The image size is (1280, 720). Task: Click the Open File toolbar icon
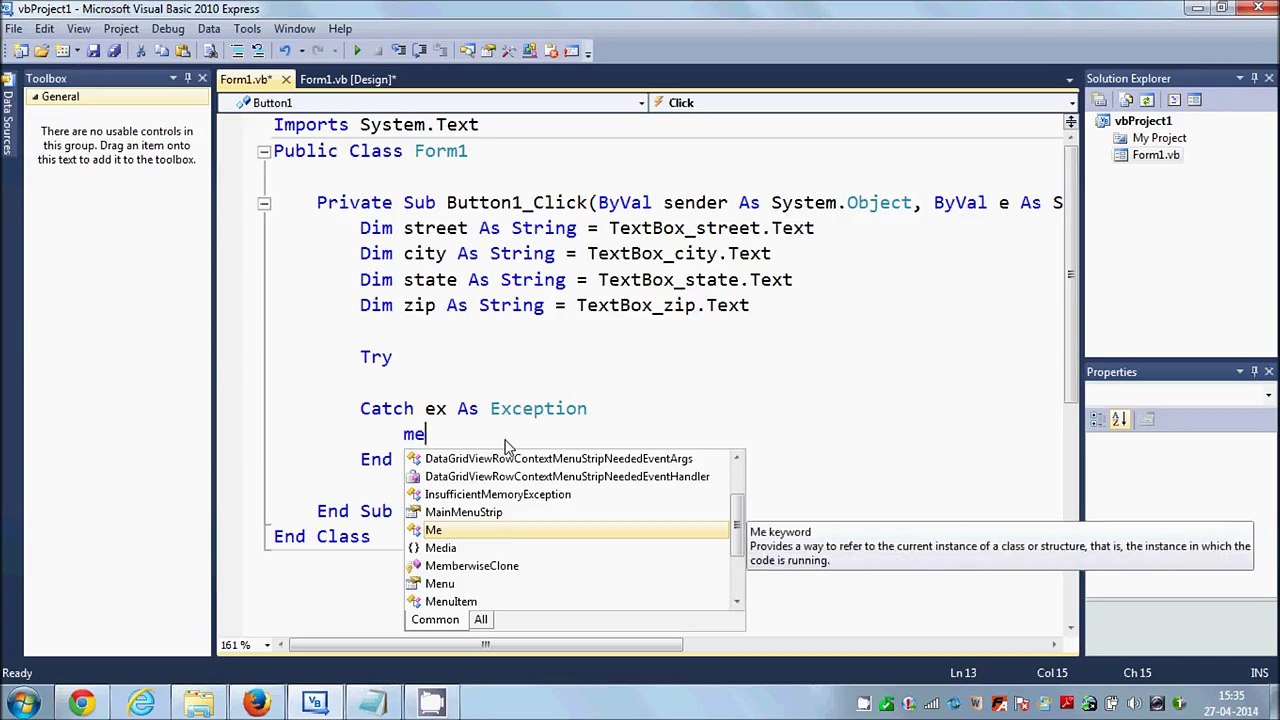(42, 50)
